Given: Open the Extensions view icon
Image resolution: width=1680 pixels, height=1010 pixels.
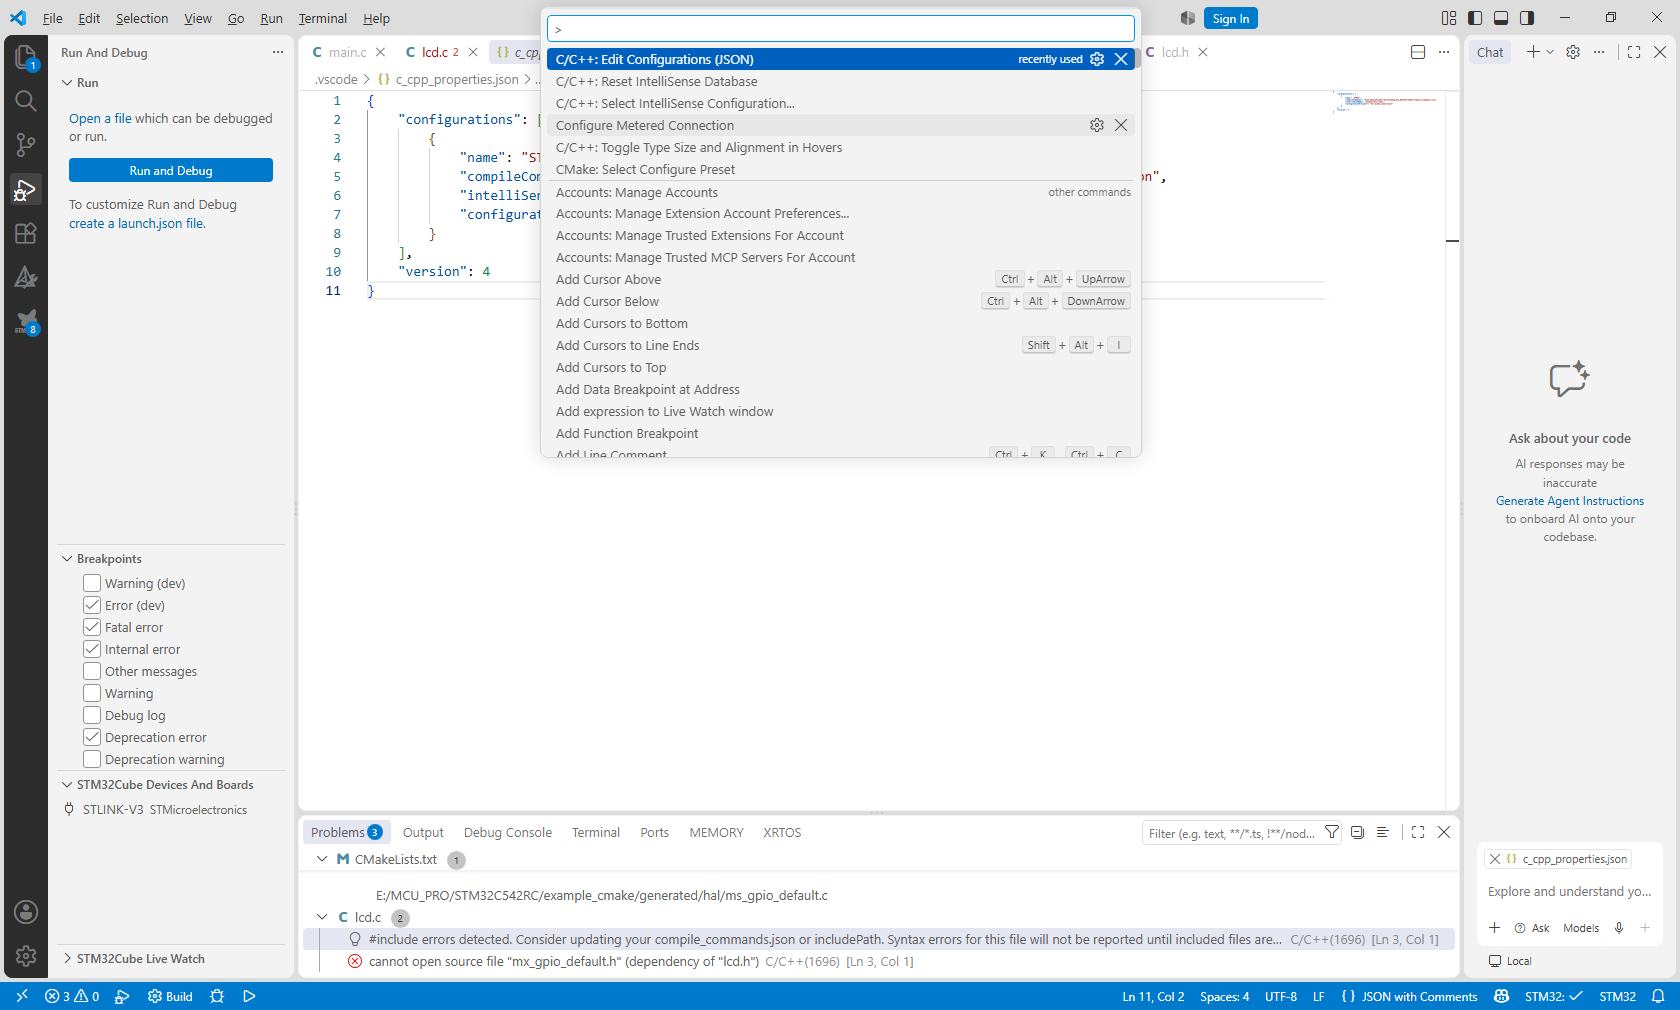Looking at the screenshot, I should (x=26, y=233).
